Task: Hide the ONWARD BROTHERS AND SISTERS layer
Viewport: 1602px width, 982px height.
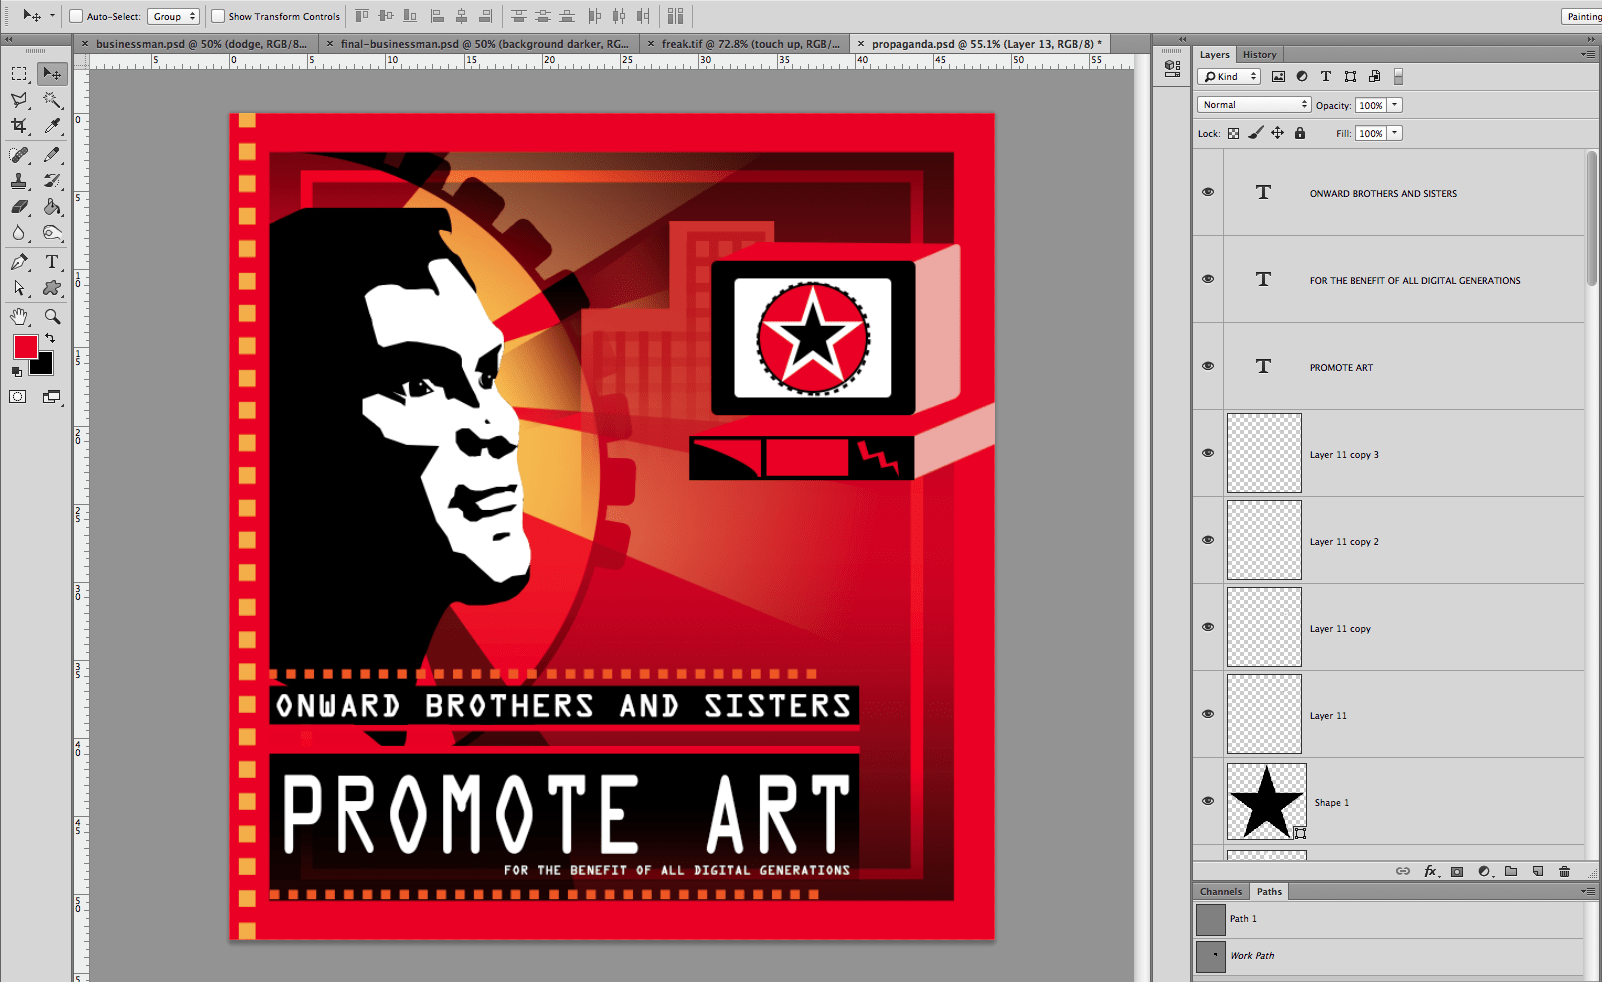Action: pos(1208,192)
